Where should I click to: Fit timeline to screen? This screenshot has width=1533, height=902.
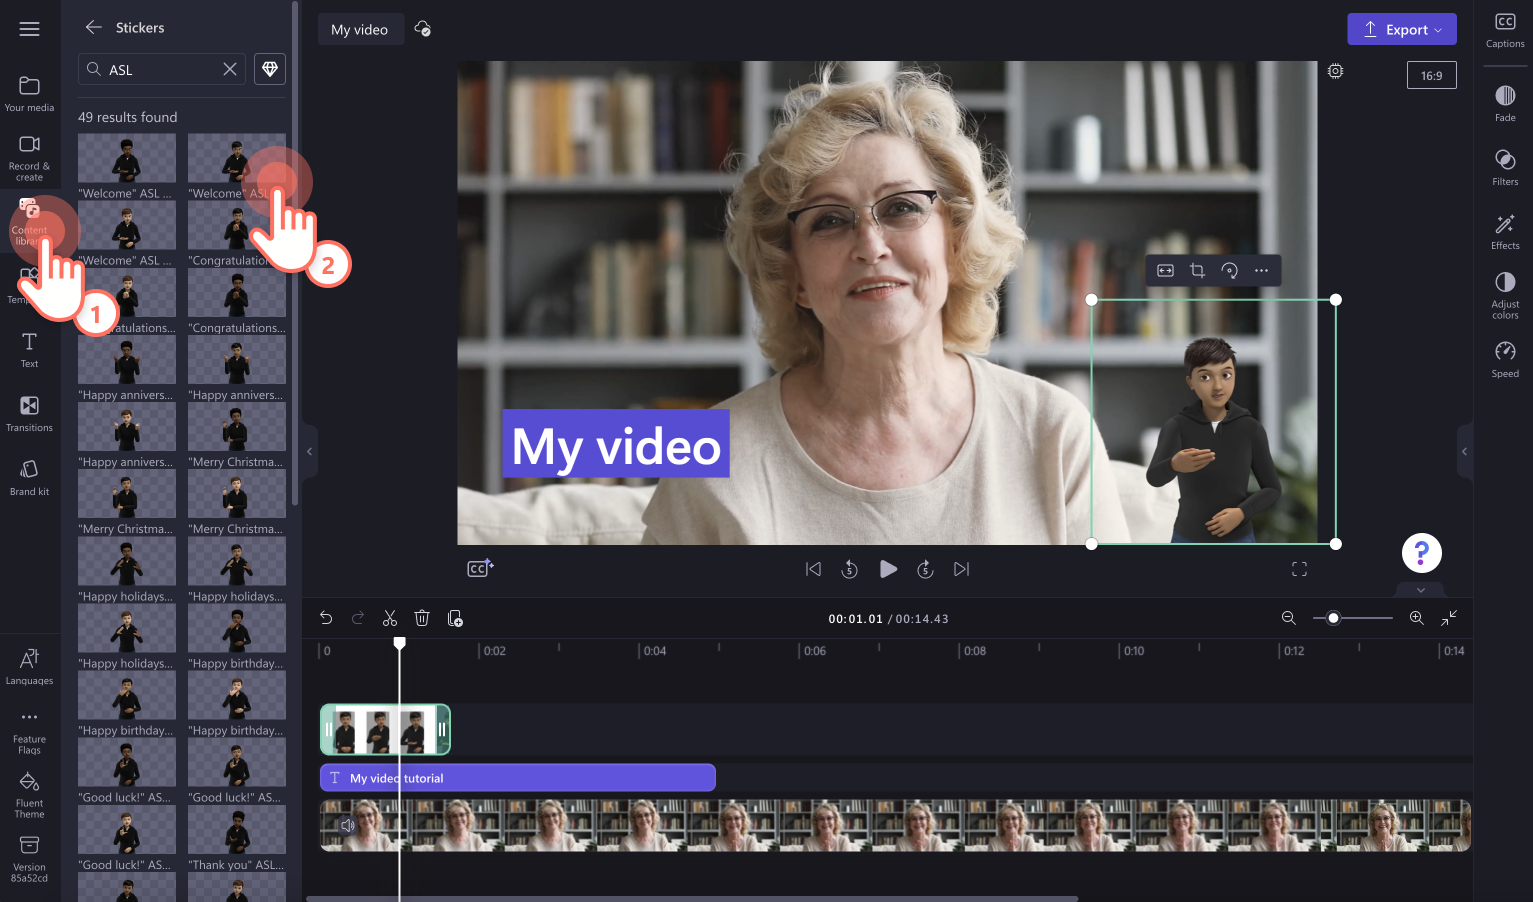pos(1449,618)
